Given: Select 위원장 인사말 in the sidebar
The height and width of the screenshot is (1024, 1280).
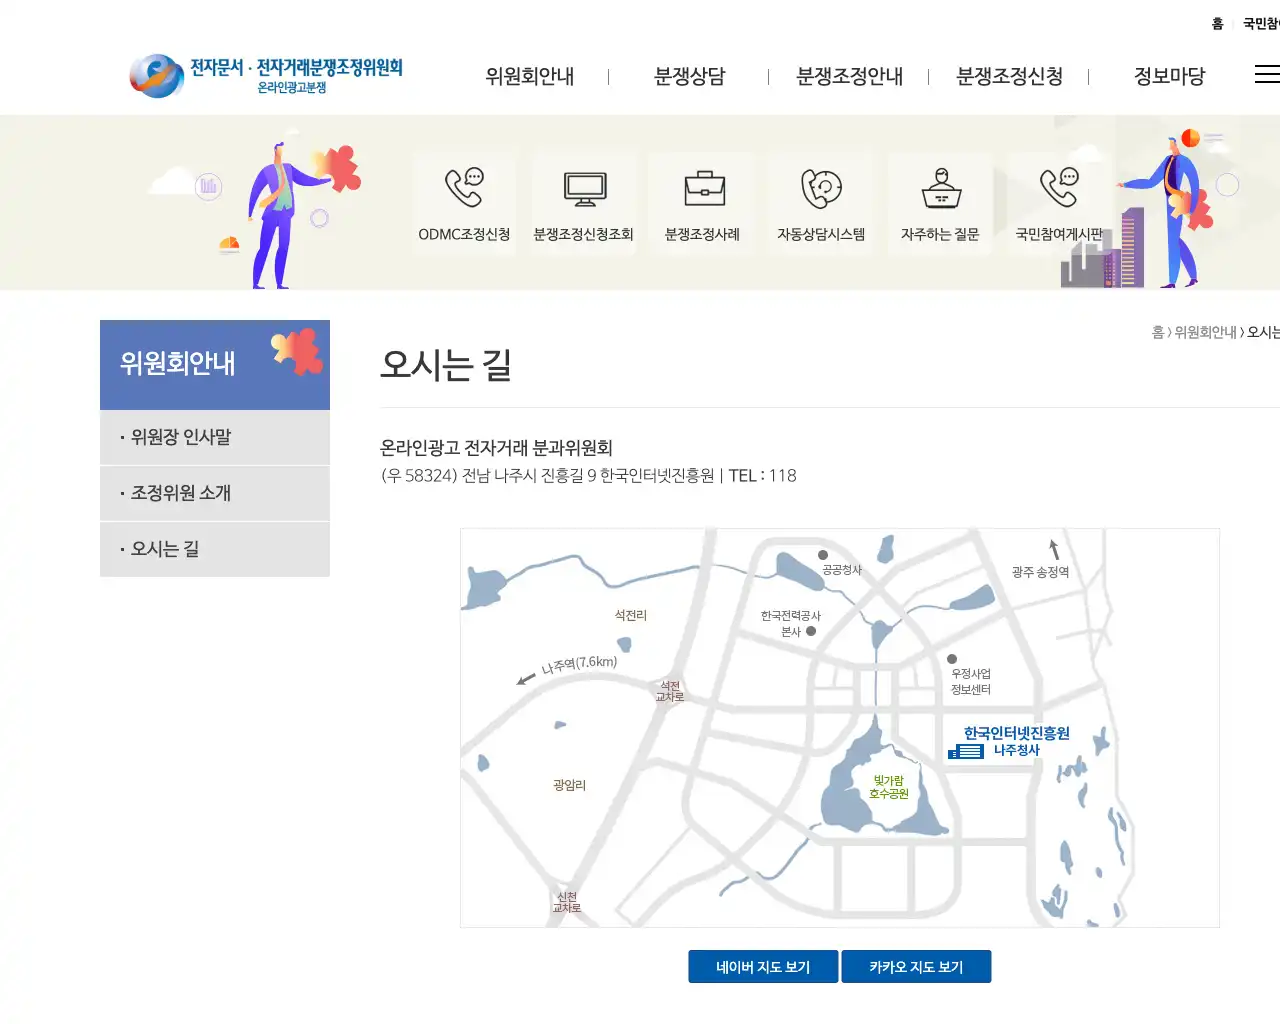Looking at the screenshot, I should (180, 437).
